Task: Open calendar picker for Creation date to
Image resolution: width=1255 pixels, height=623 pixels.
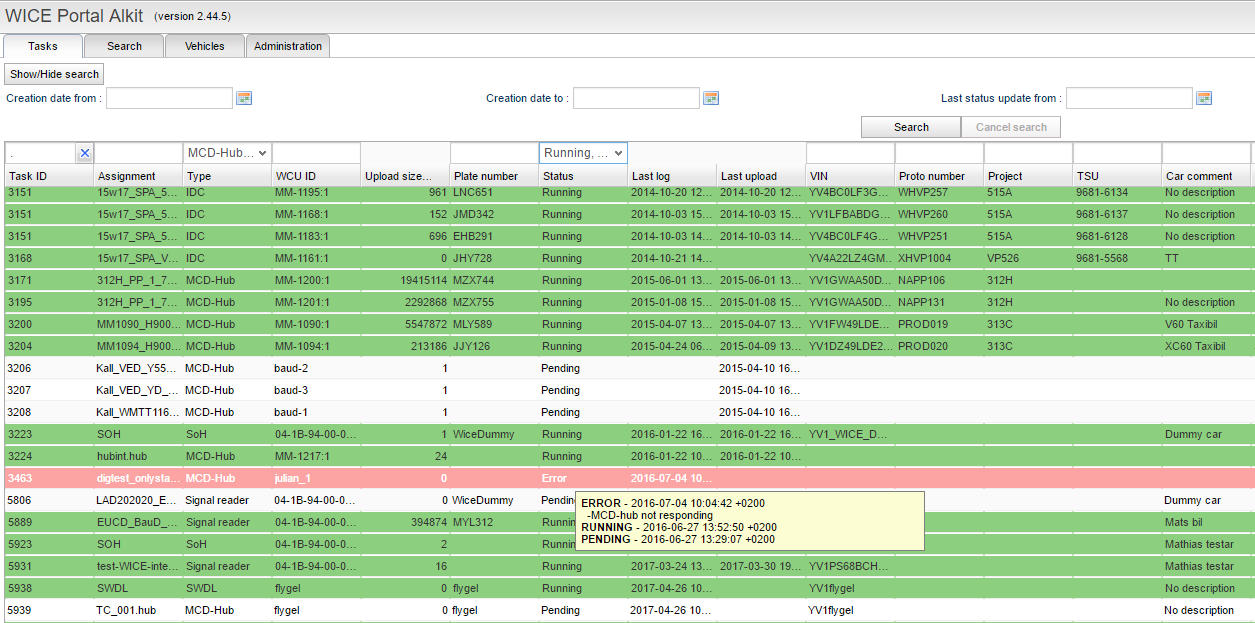Action: tap(711, 98)
